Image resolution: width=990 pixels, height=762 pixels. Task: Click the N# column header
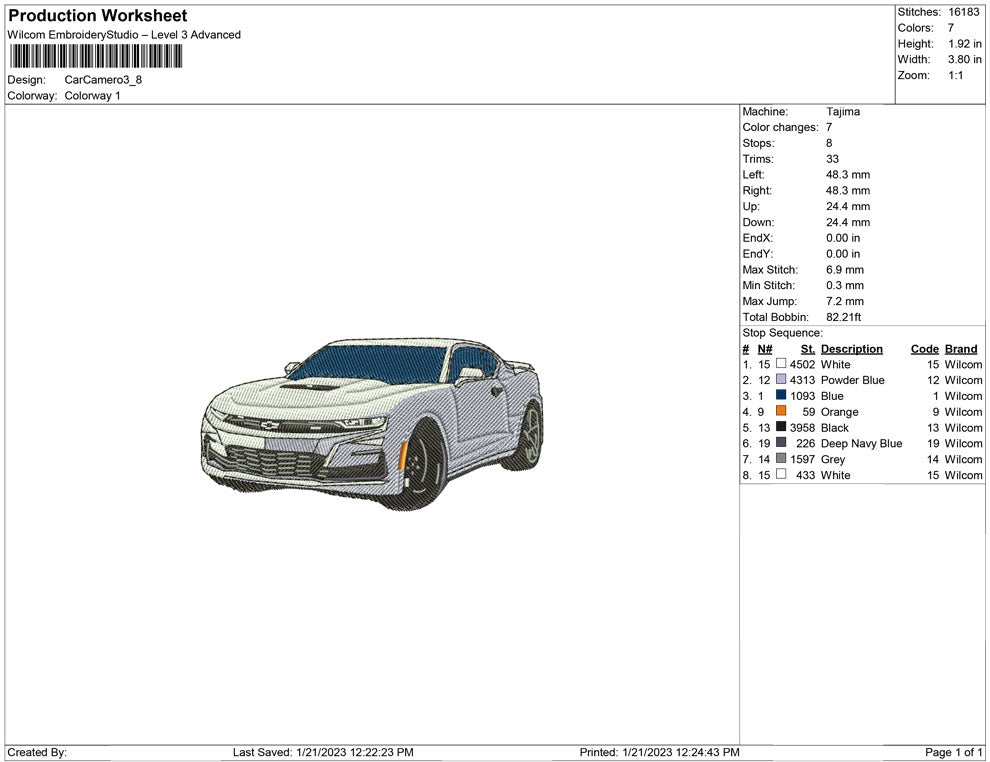(x=764, y=349)
